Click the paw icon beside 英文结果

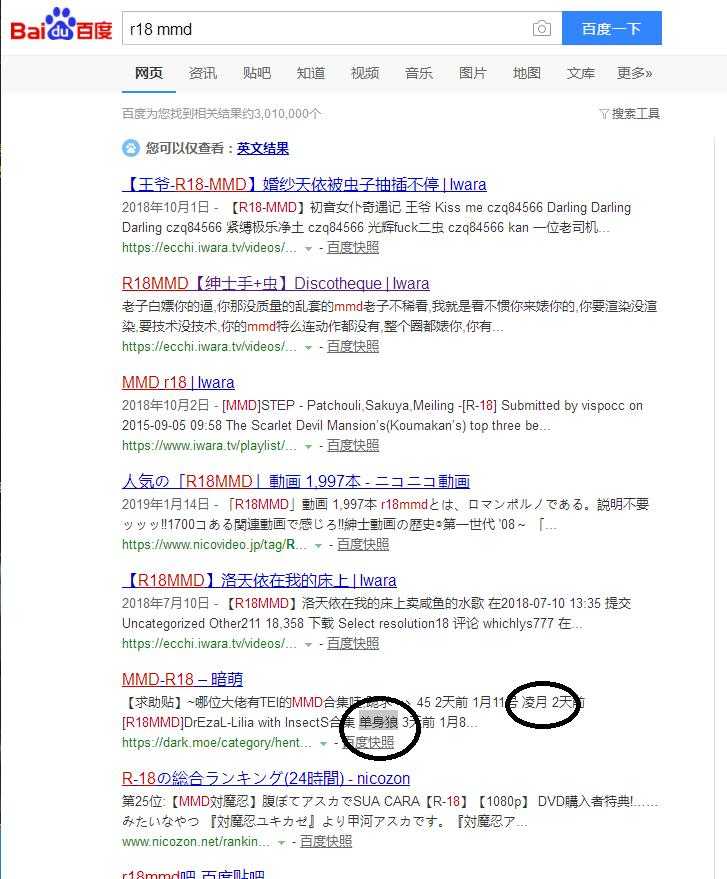pos(131,148)
